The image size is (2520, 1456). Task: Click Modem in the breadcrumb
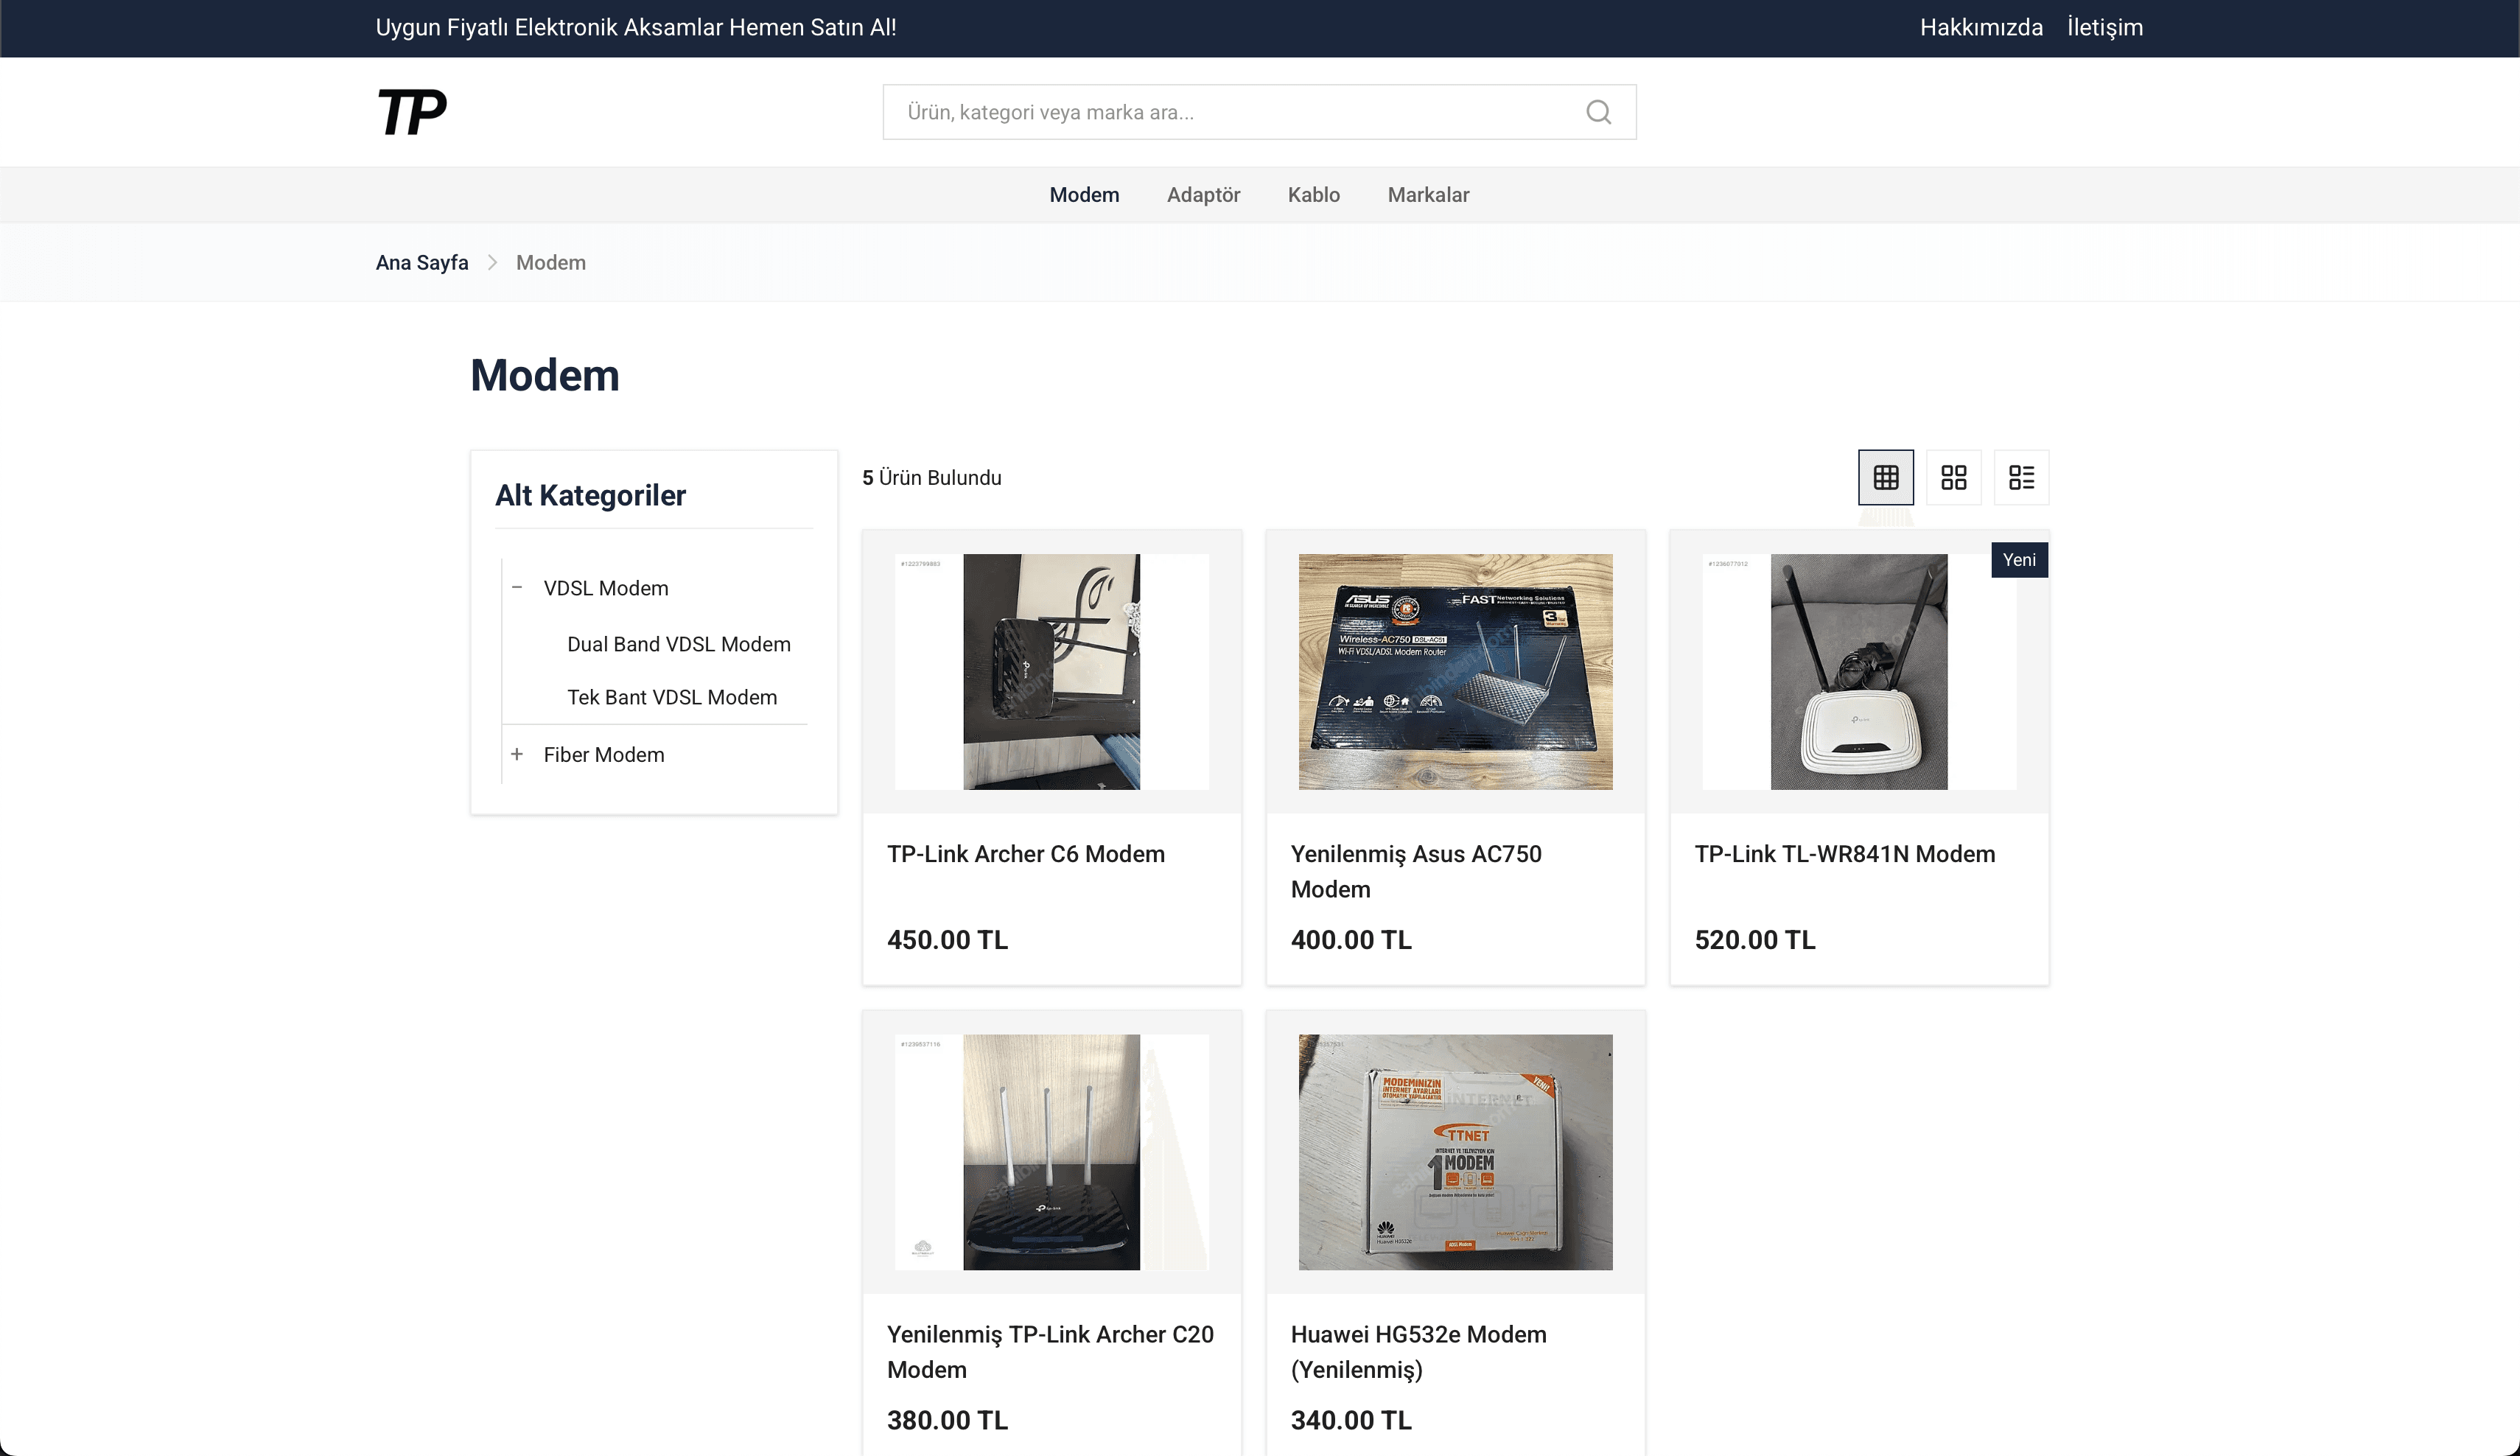[551, 262]
